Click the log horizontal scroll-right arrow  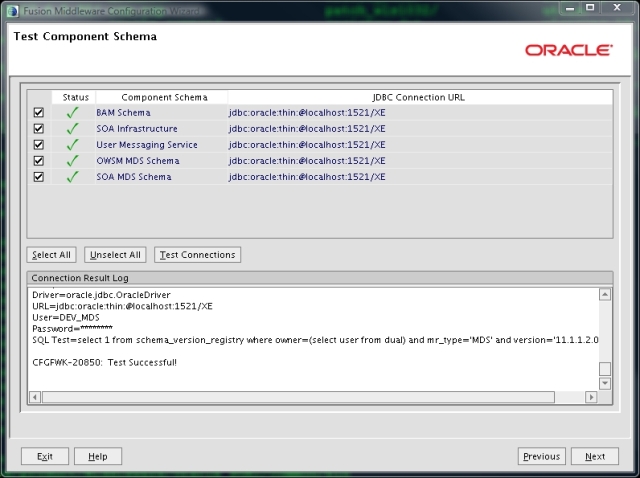pyautogui.click(x=591, y=397)
